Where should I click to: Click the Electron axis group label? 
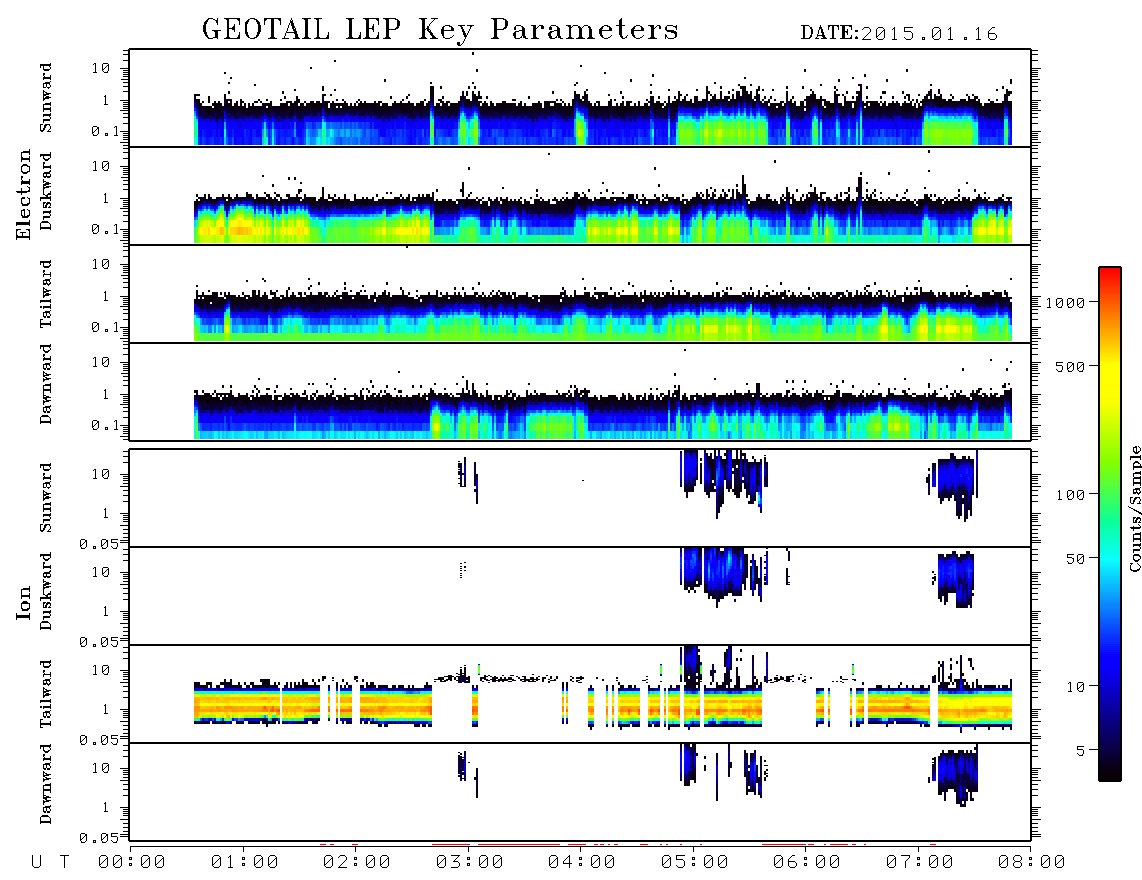pos(24,195)
